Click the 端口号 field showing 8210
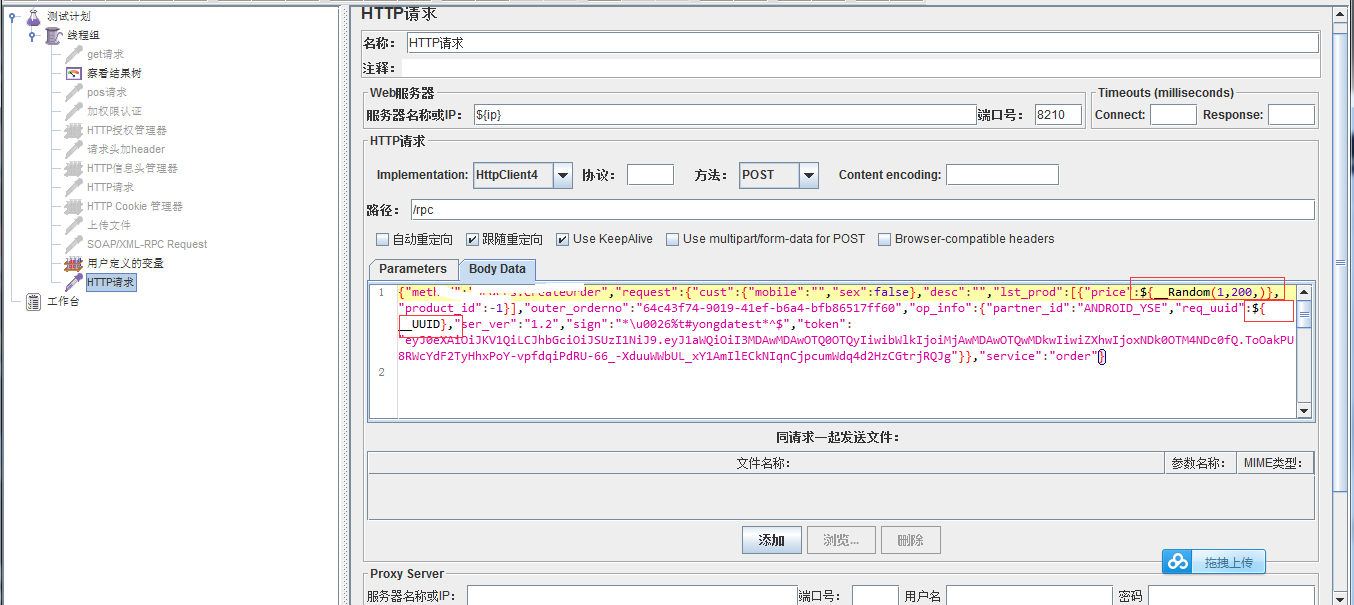1354x605 pixels. coord(1058,115)
